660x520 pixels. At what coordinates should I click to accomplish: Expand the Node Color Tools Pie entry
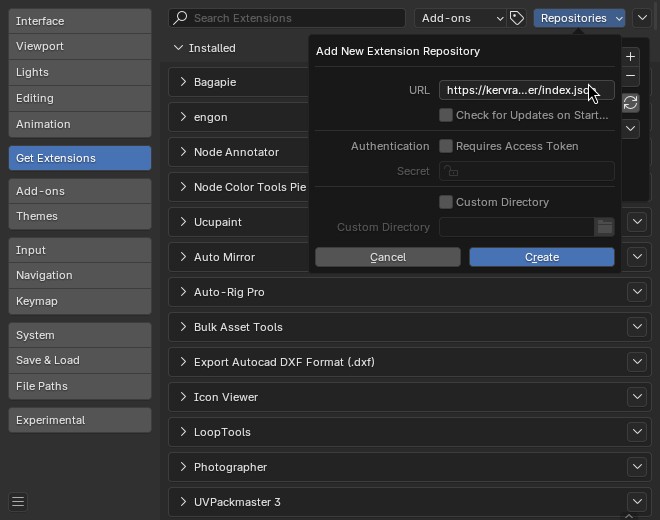click(183, 187)
